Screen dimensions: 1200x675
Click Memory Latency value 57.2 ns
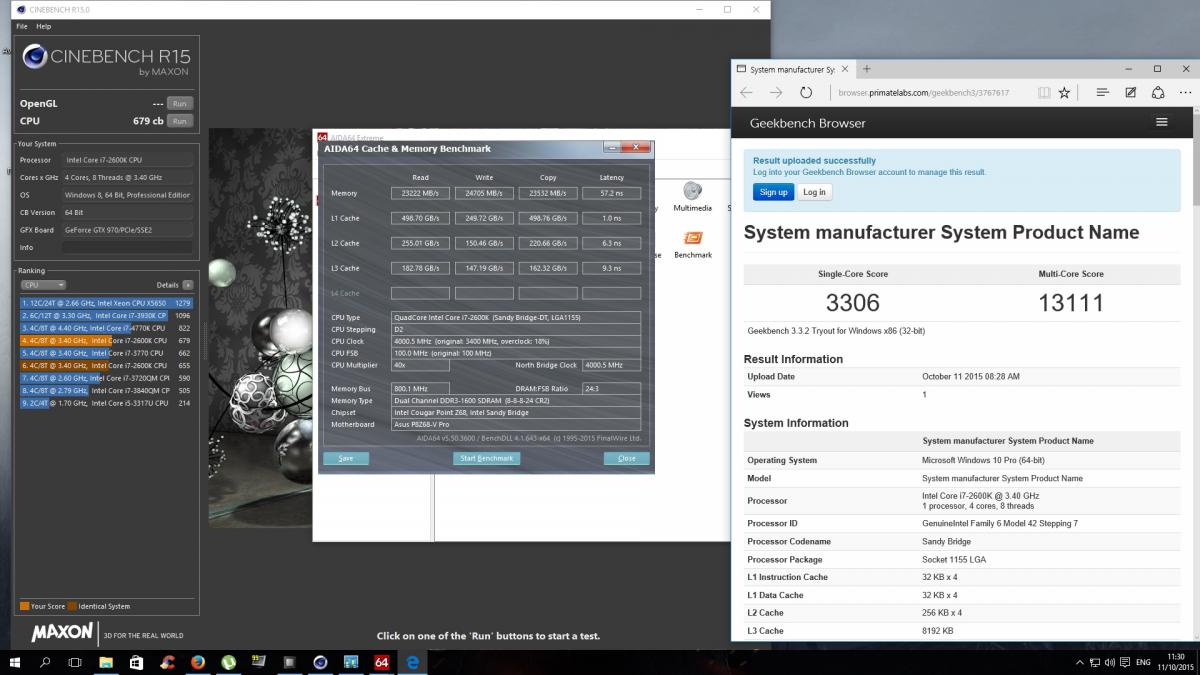[612, 193]
